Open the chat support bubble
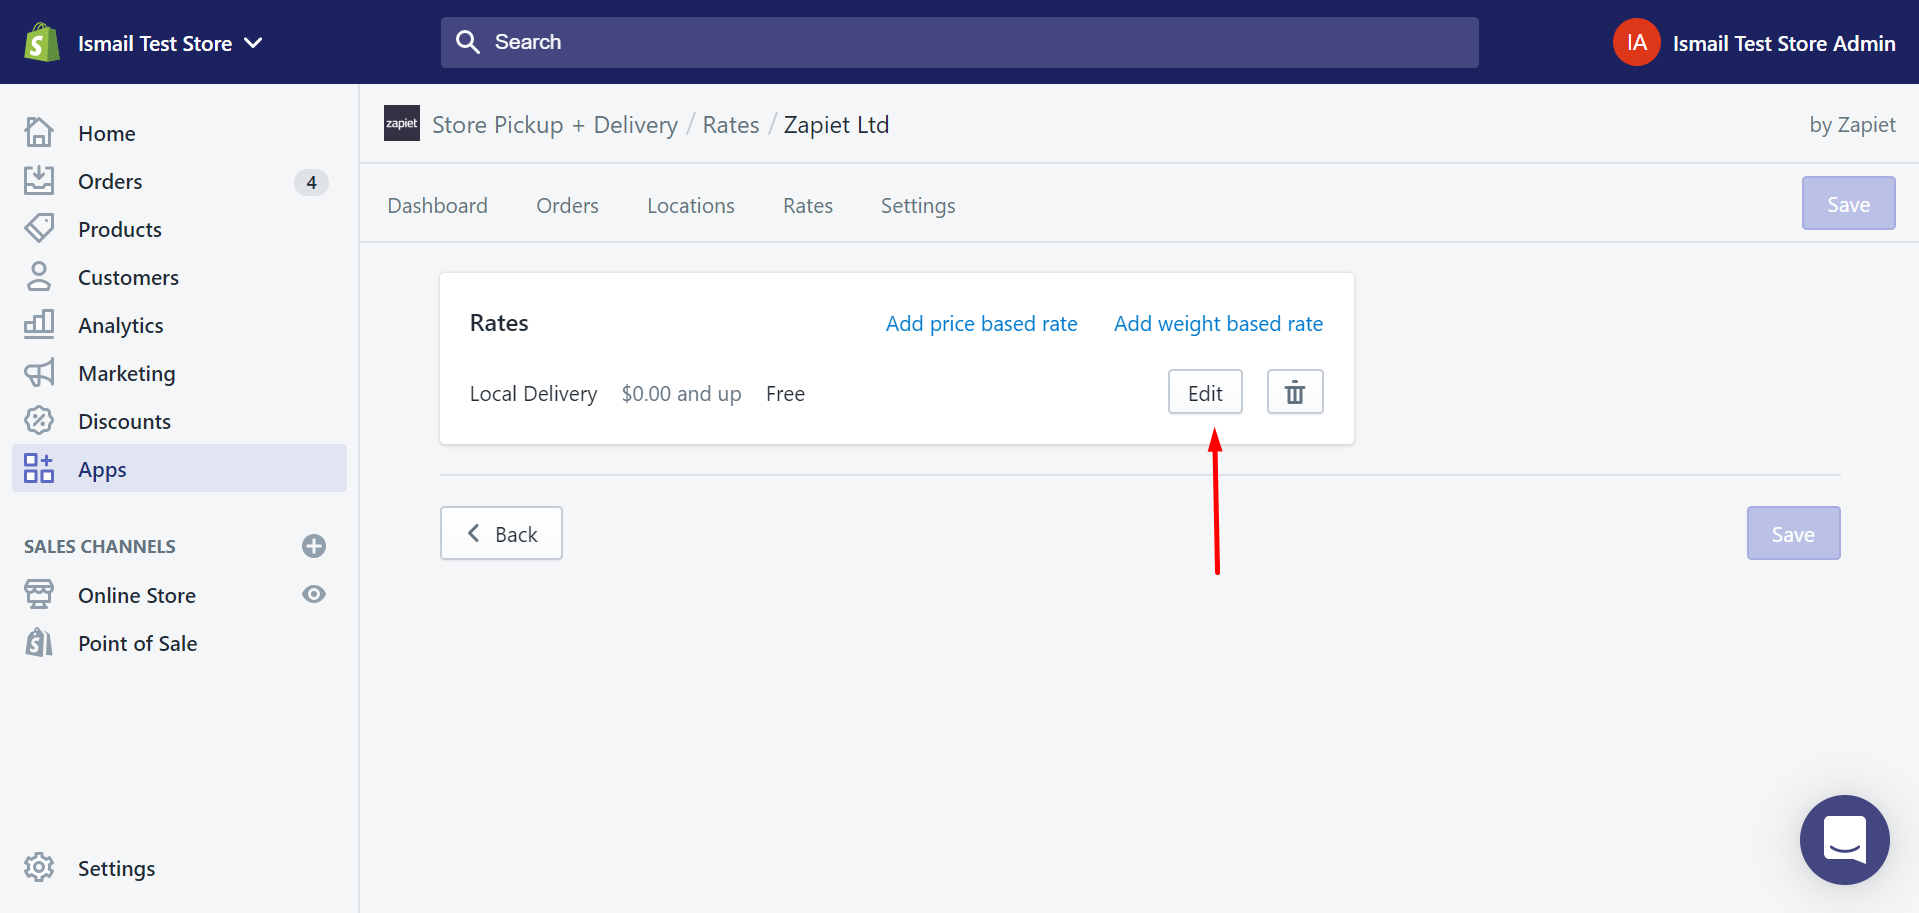 tap(1844, 839)
